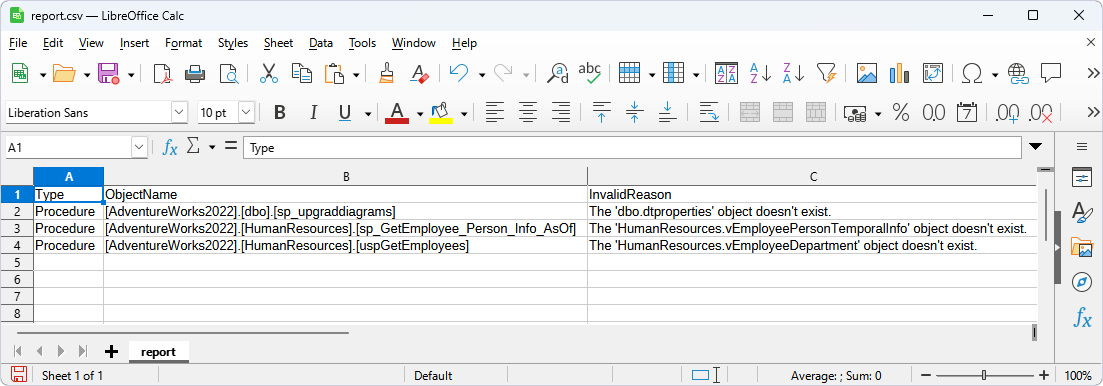This screenshot has height=386, width=1103.
Task: Insert a chart
Action: [x=900, y=73]
